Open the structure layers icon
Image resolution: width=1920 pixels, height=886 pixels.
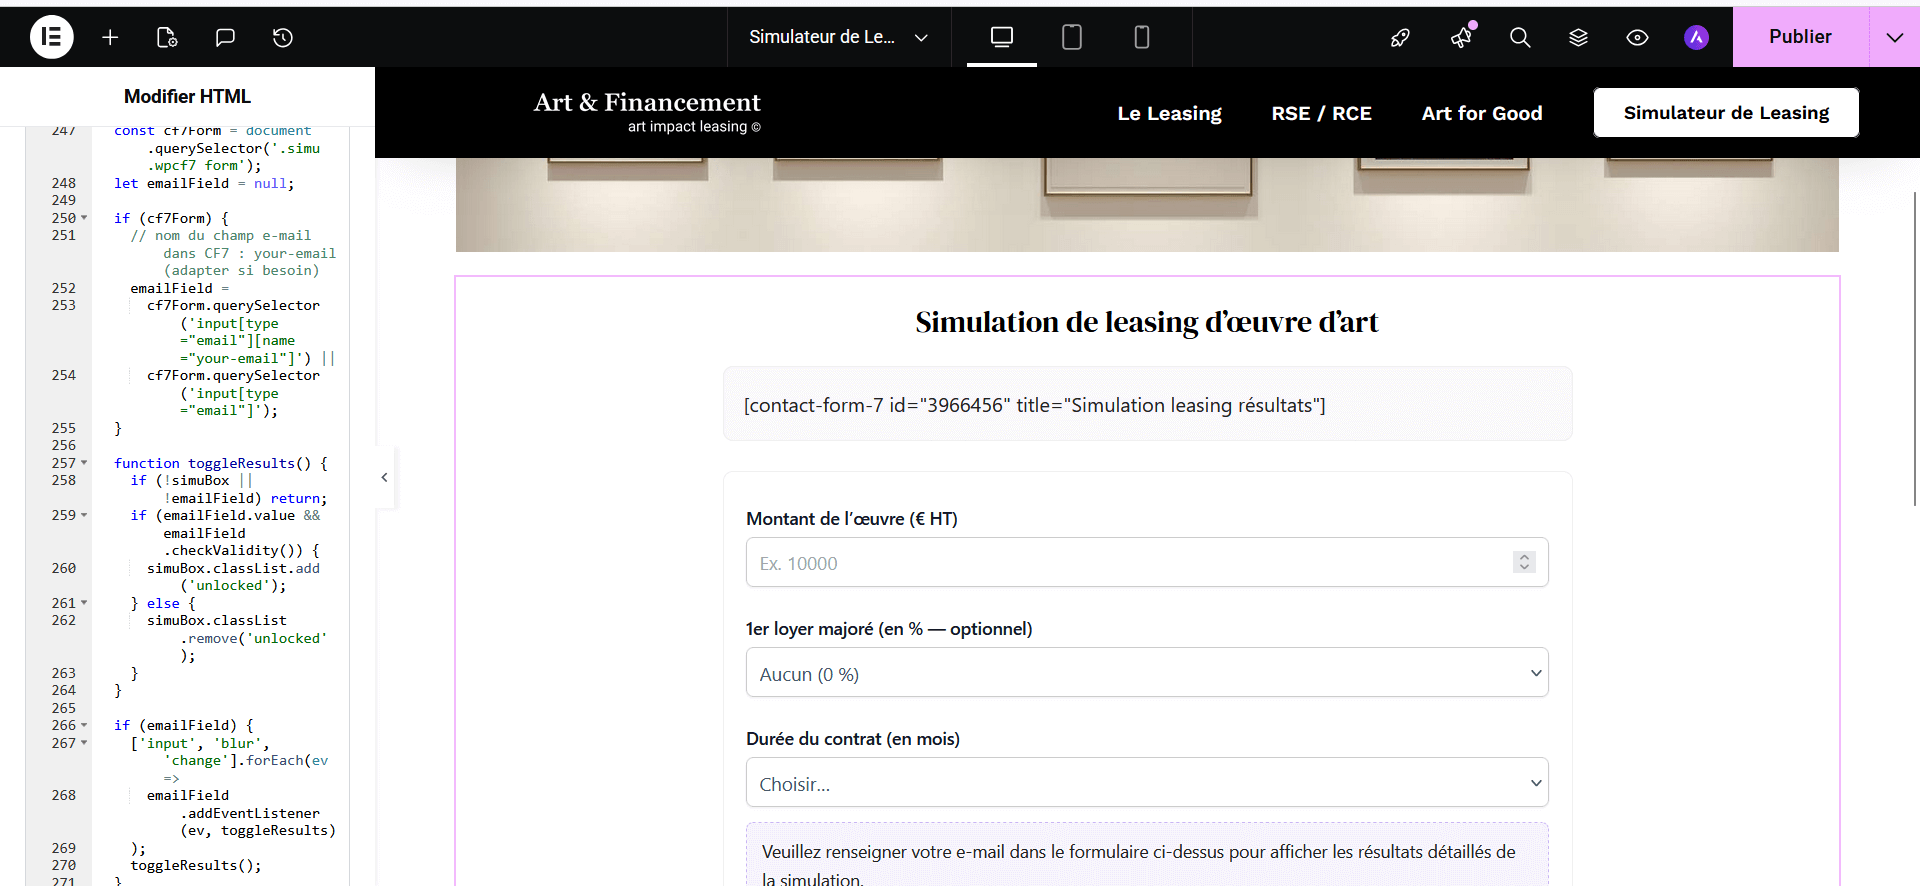point(1578,37)
